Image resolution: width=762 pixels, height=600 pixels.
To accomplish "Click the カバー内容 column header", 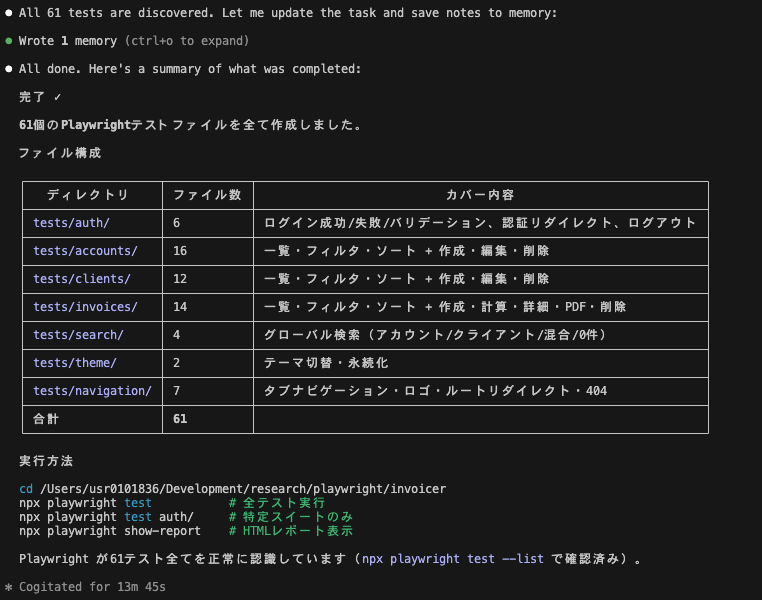I will tap(480, 195).
